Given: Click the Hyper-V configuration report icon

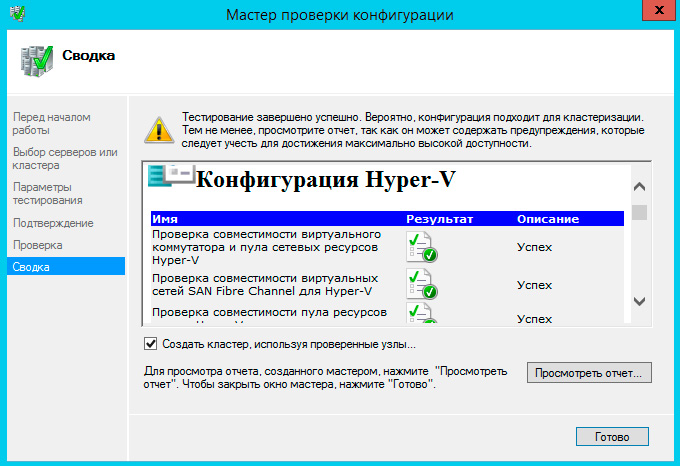Looking at the screenshot, I should click(171, 176).
